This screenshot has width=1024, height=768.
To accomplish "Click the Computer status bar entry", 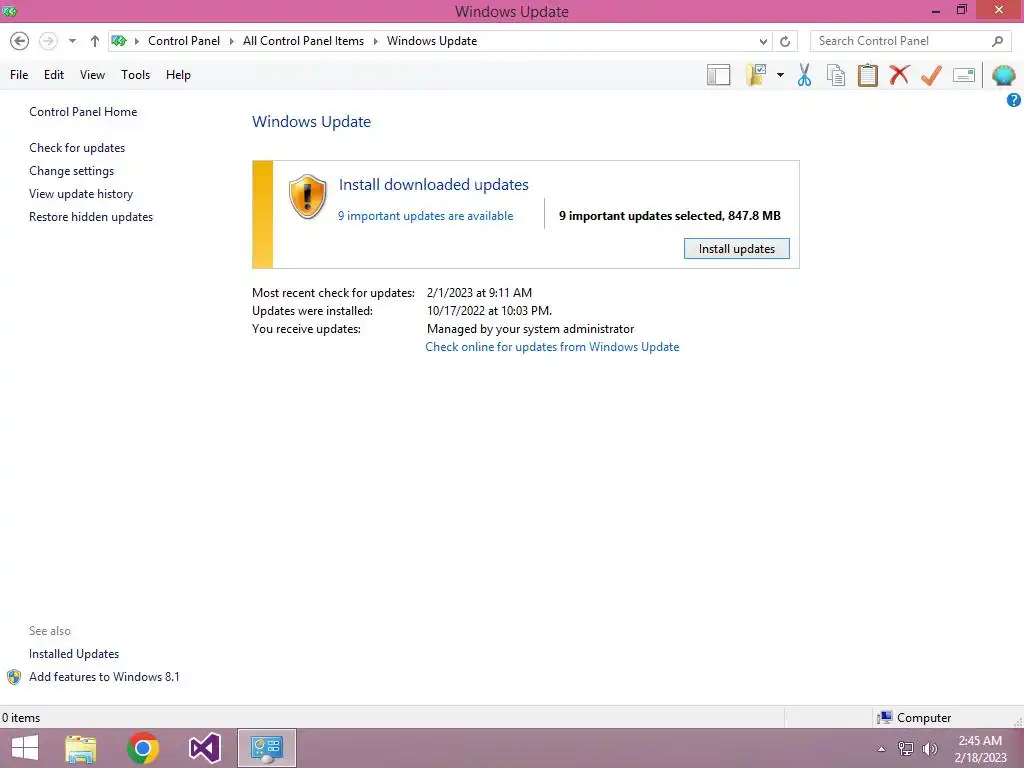I will click(914, 718).
